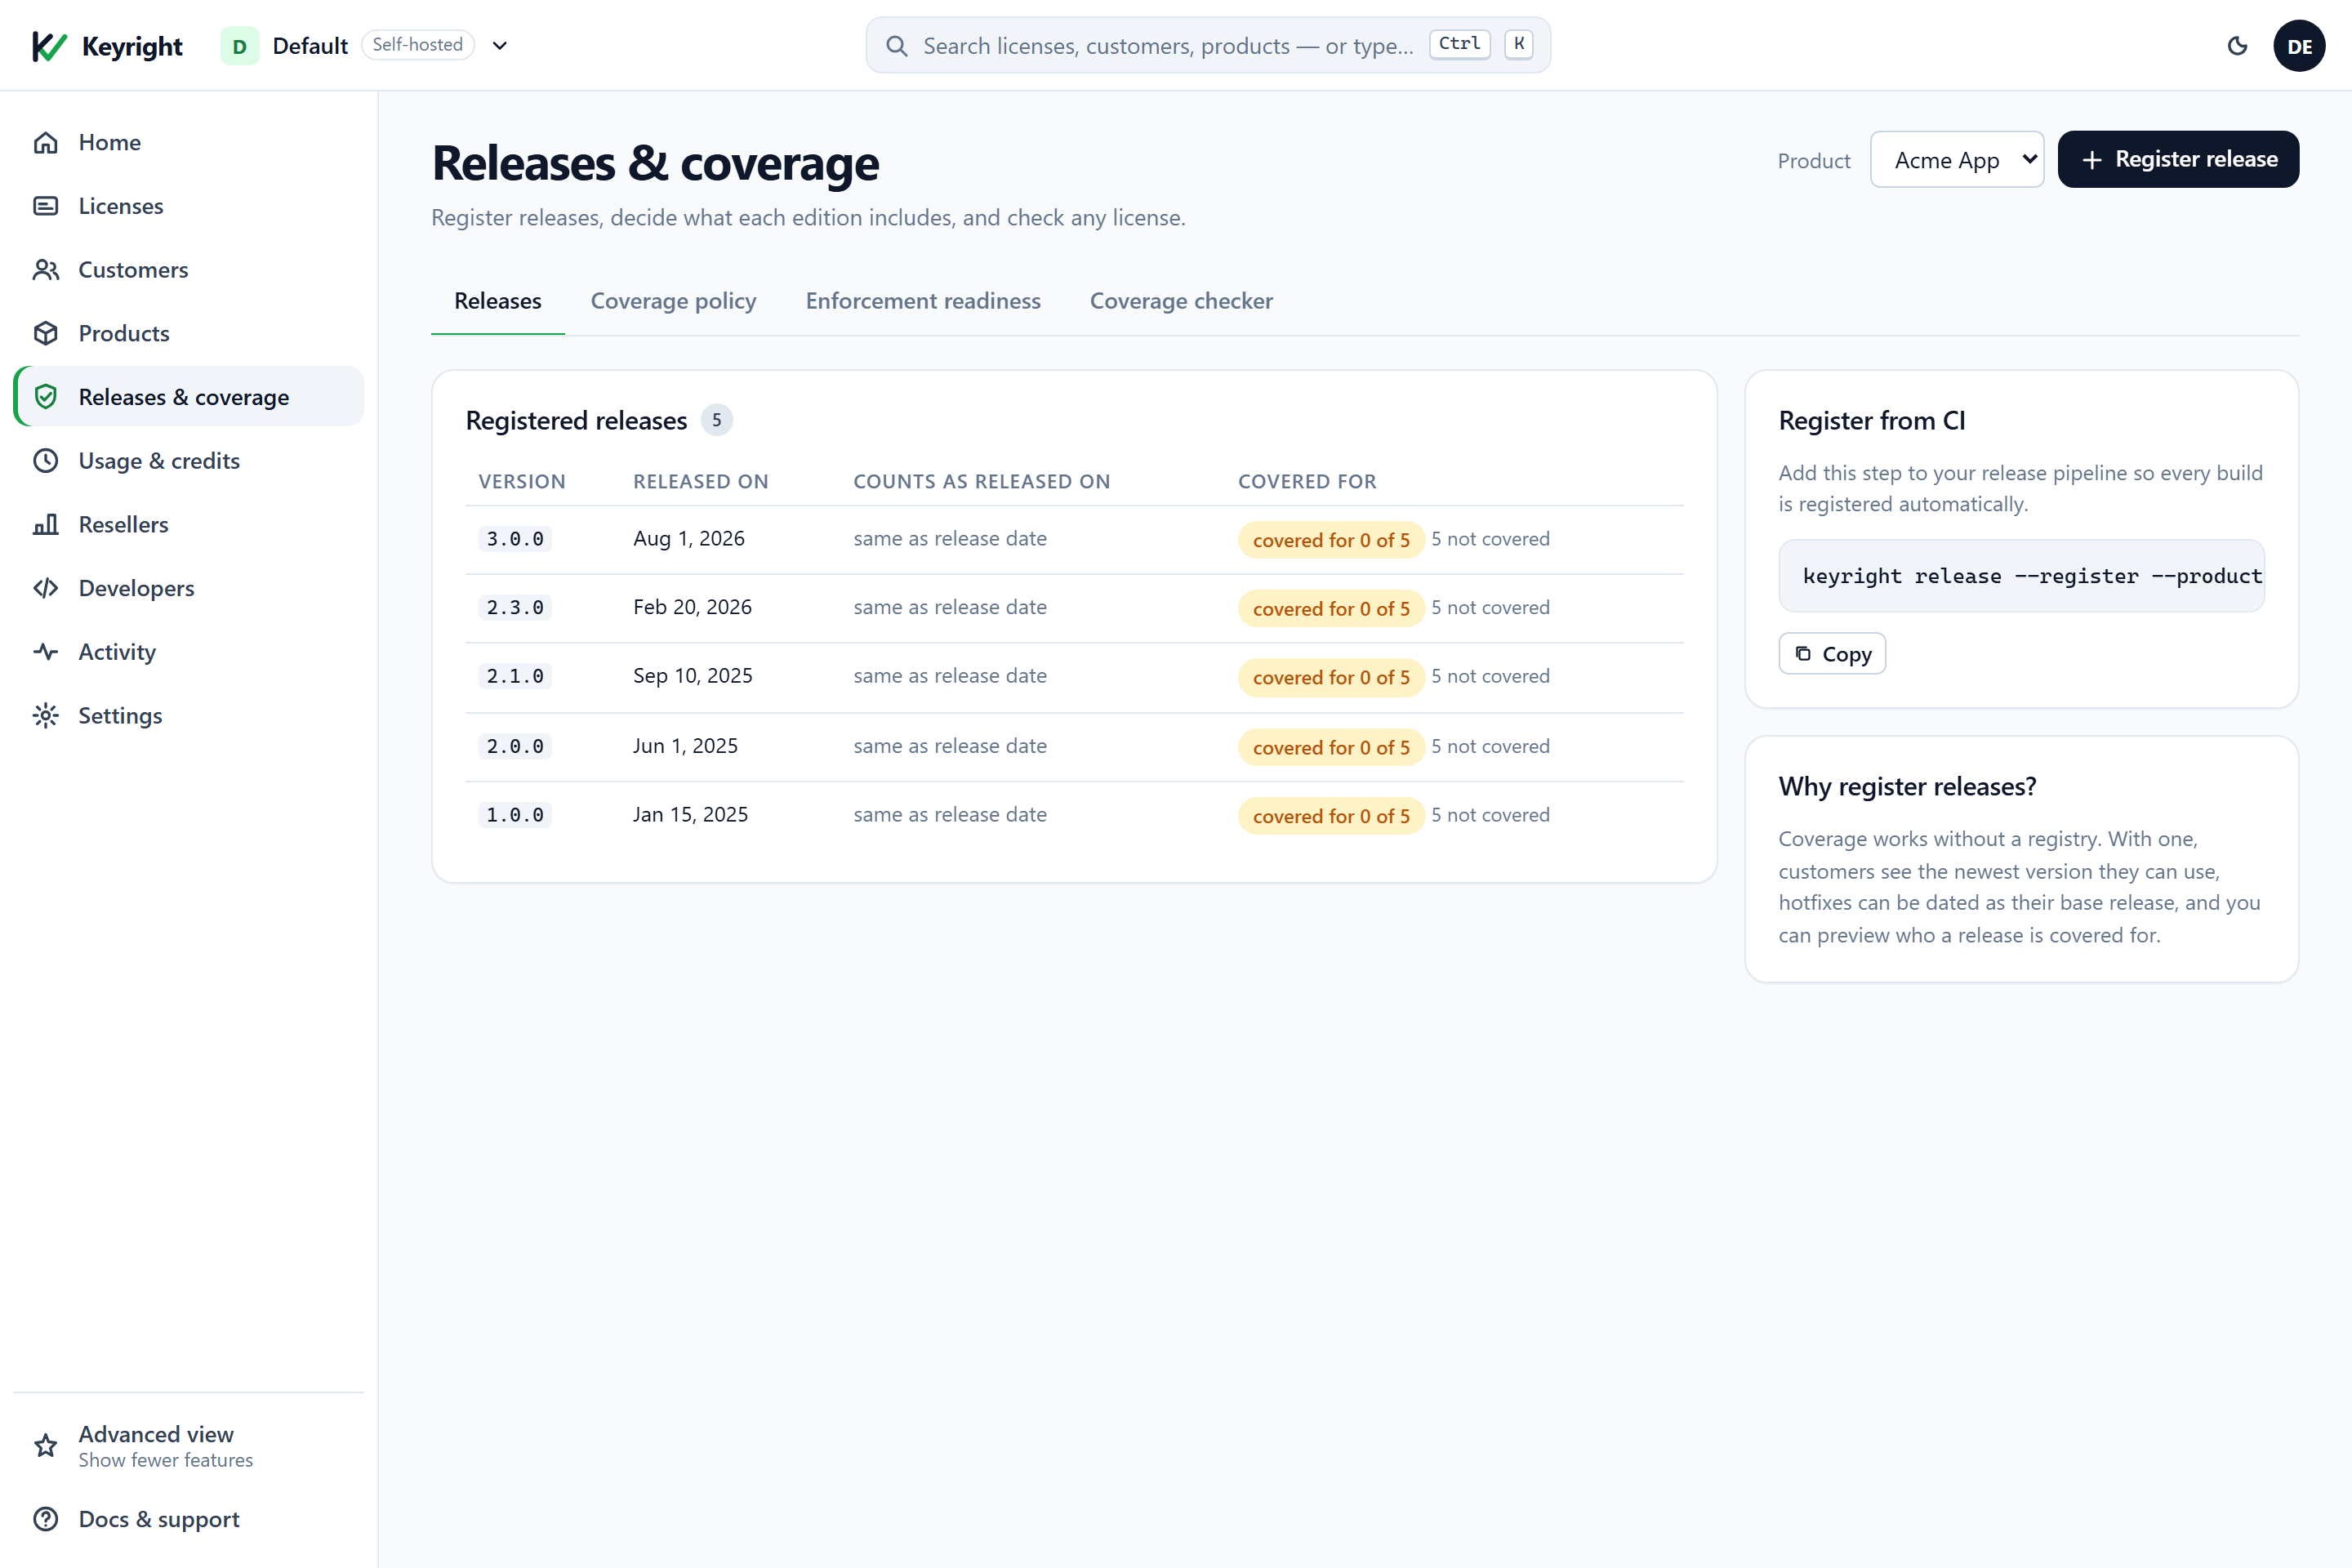Click version 2.3.0 in the table
The height and width of the screenshot is (1568, 2352).
pyautogui.click(x=515, y=608)
